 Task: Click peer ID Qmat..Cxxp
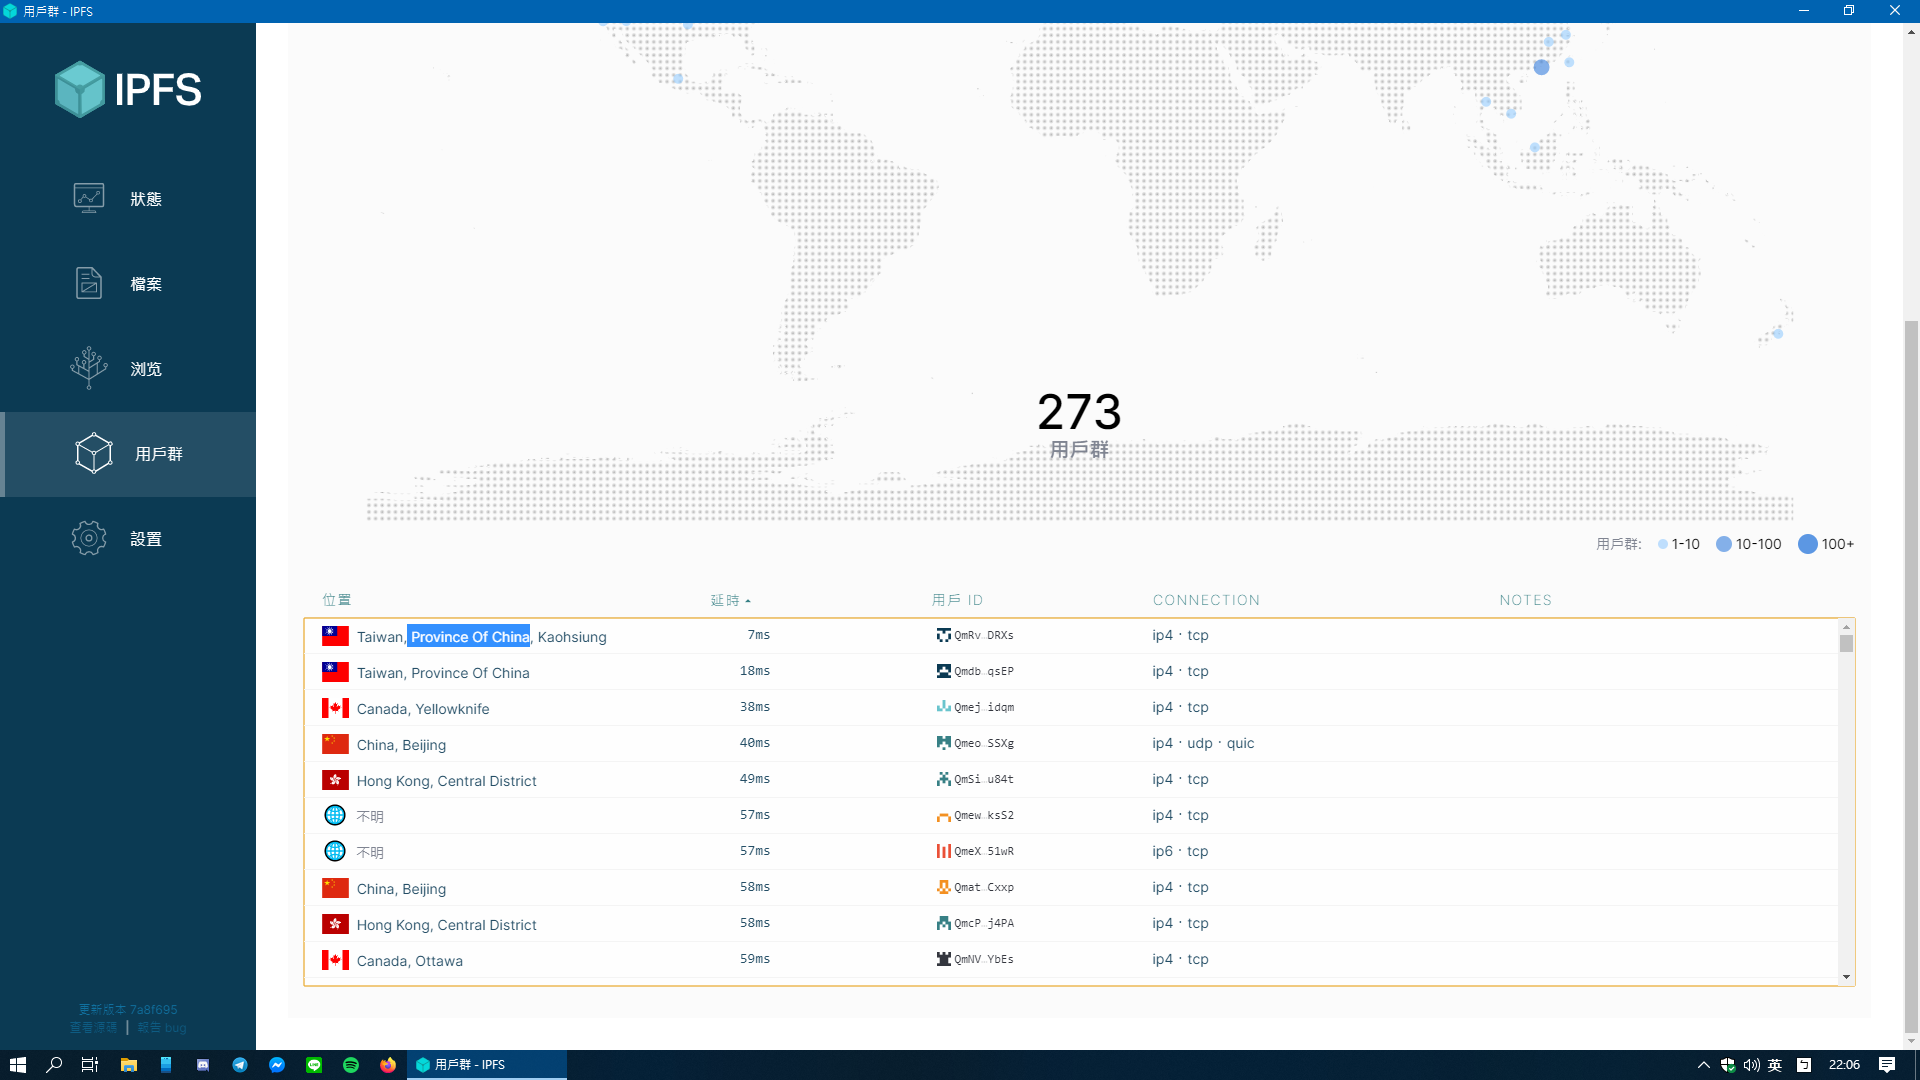tap(984, 887)
